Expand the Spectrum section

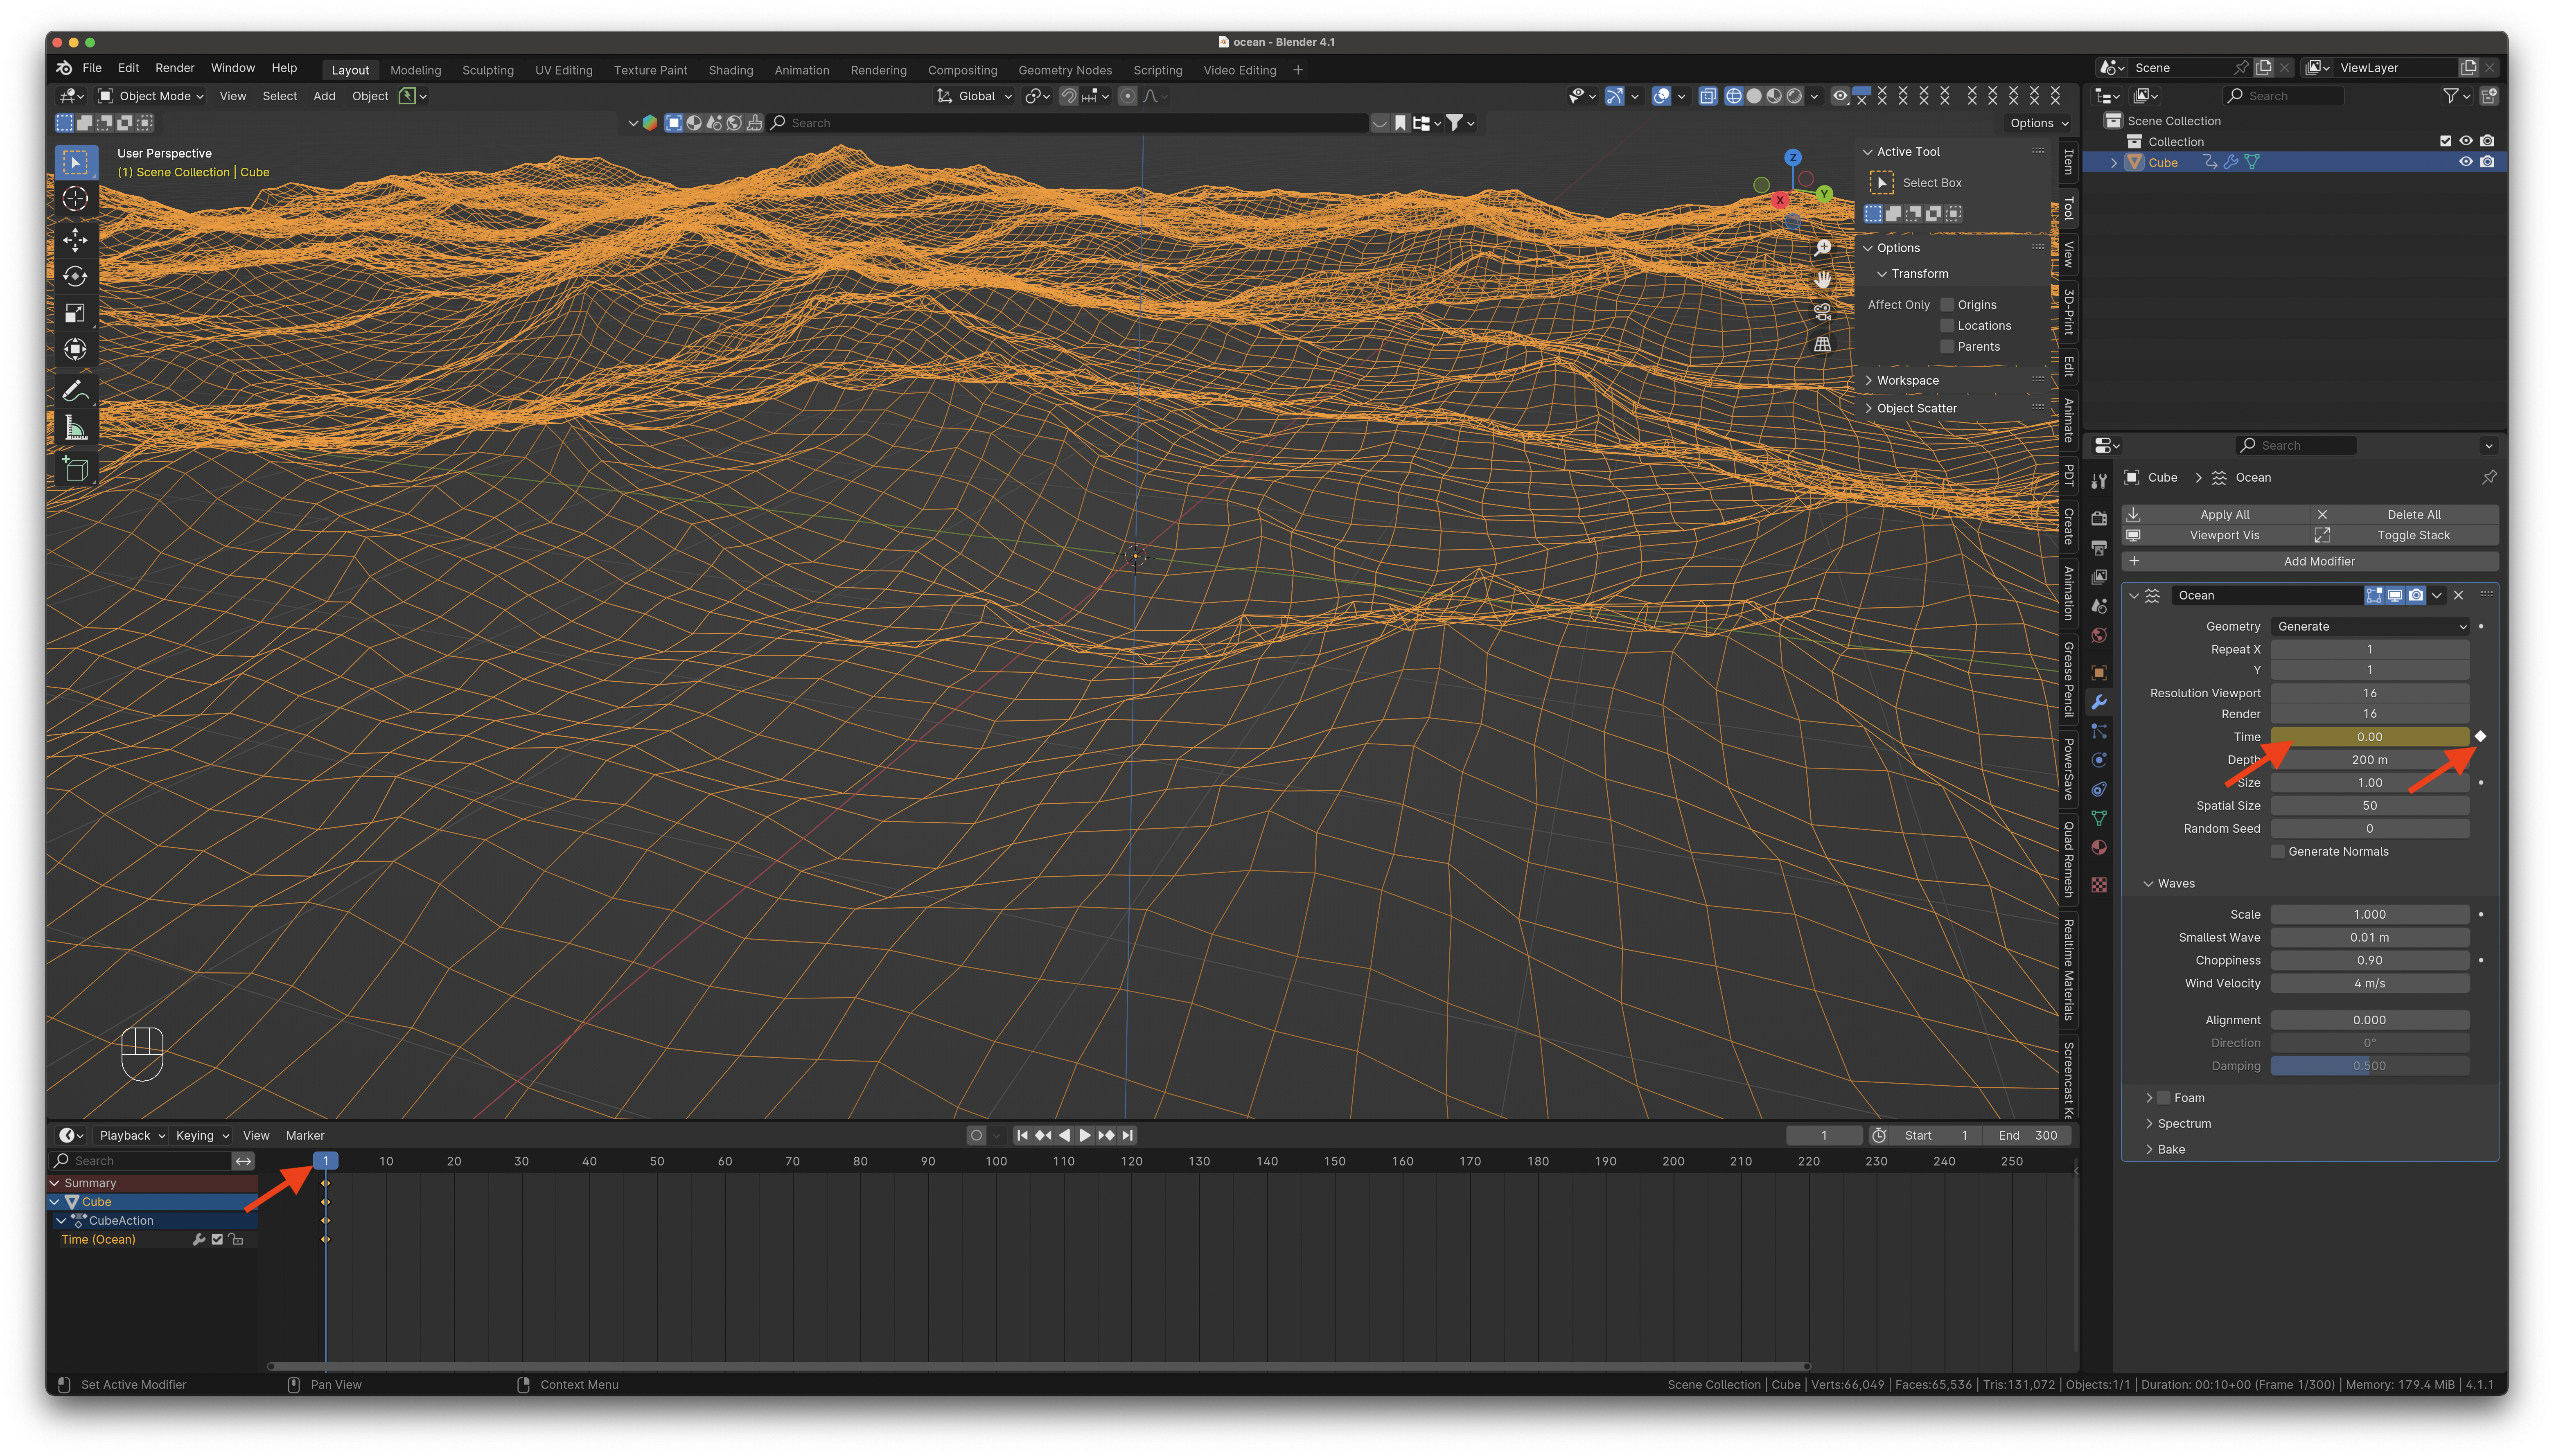click(2183, 1124)
